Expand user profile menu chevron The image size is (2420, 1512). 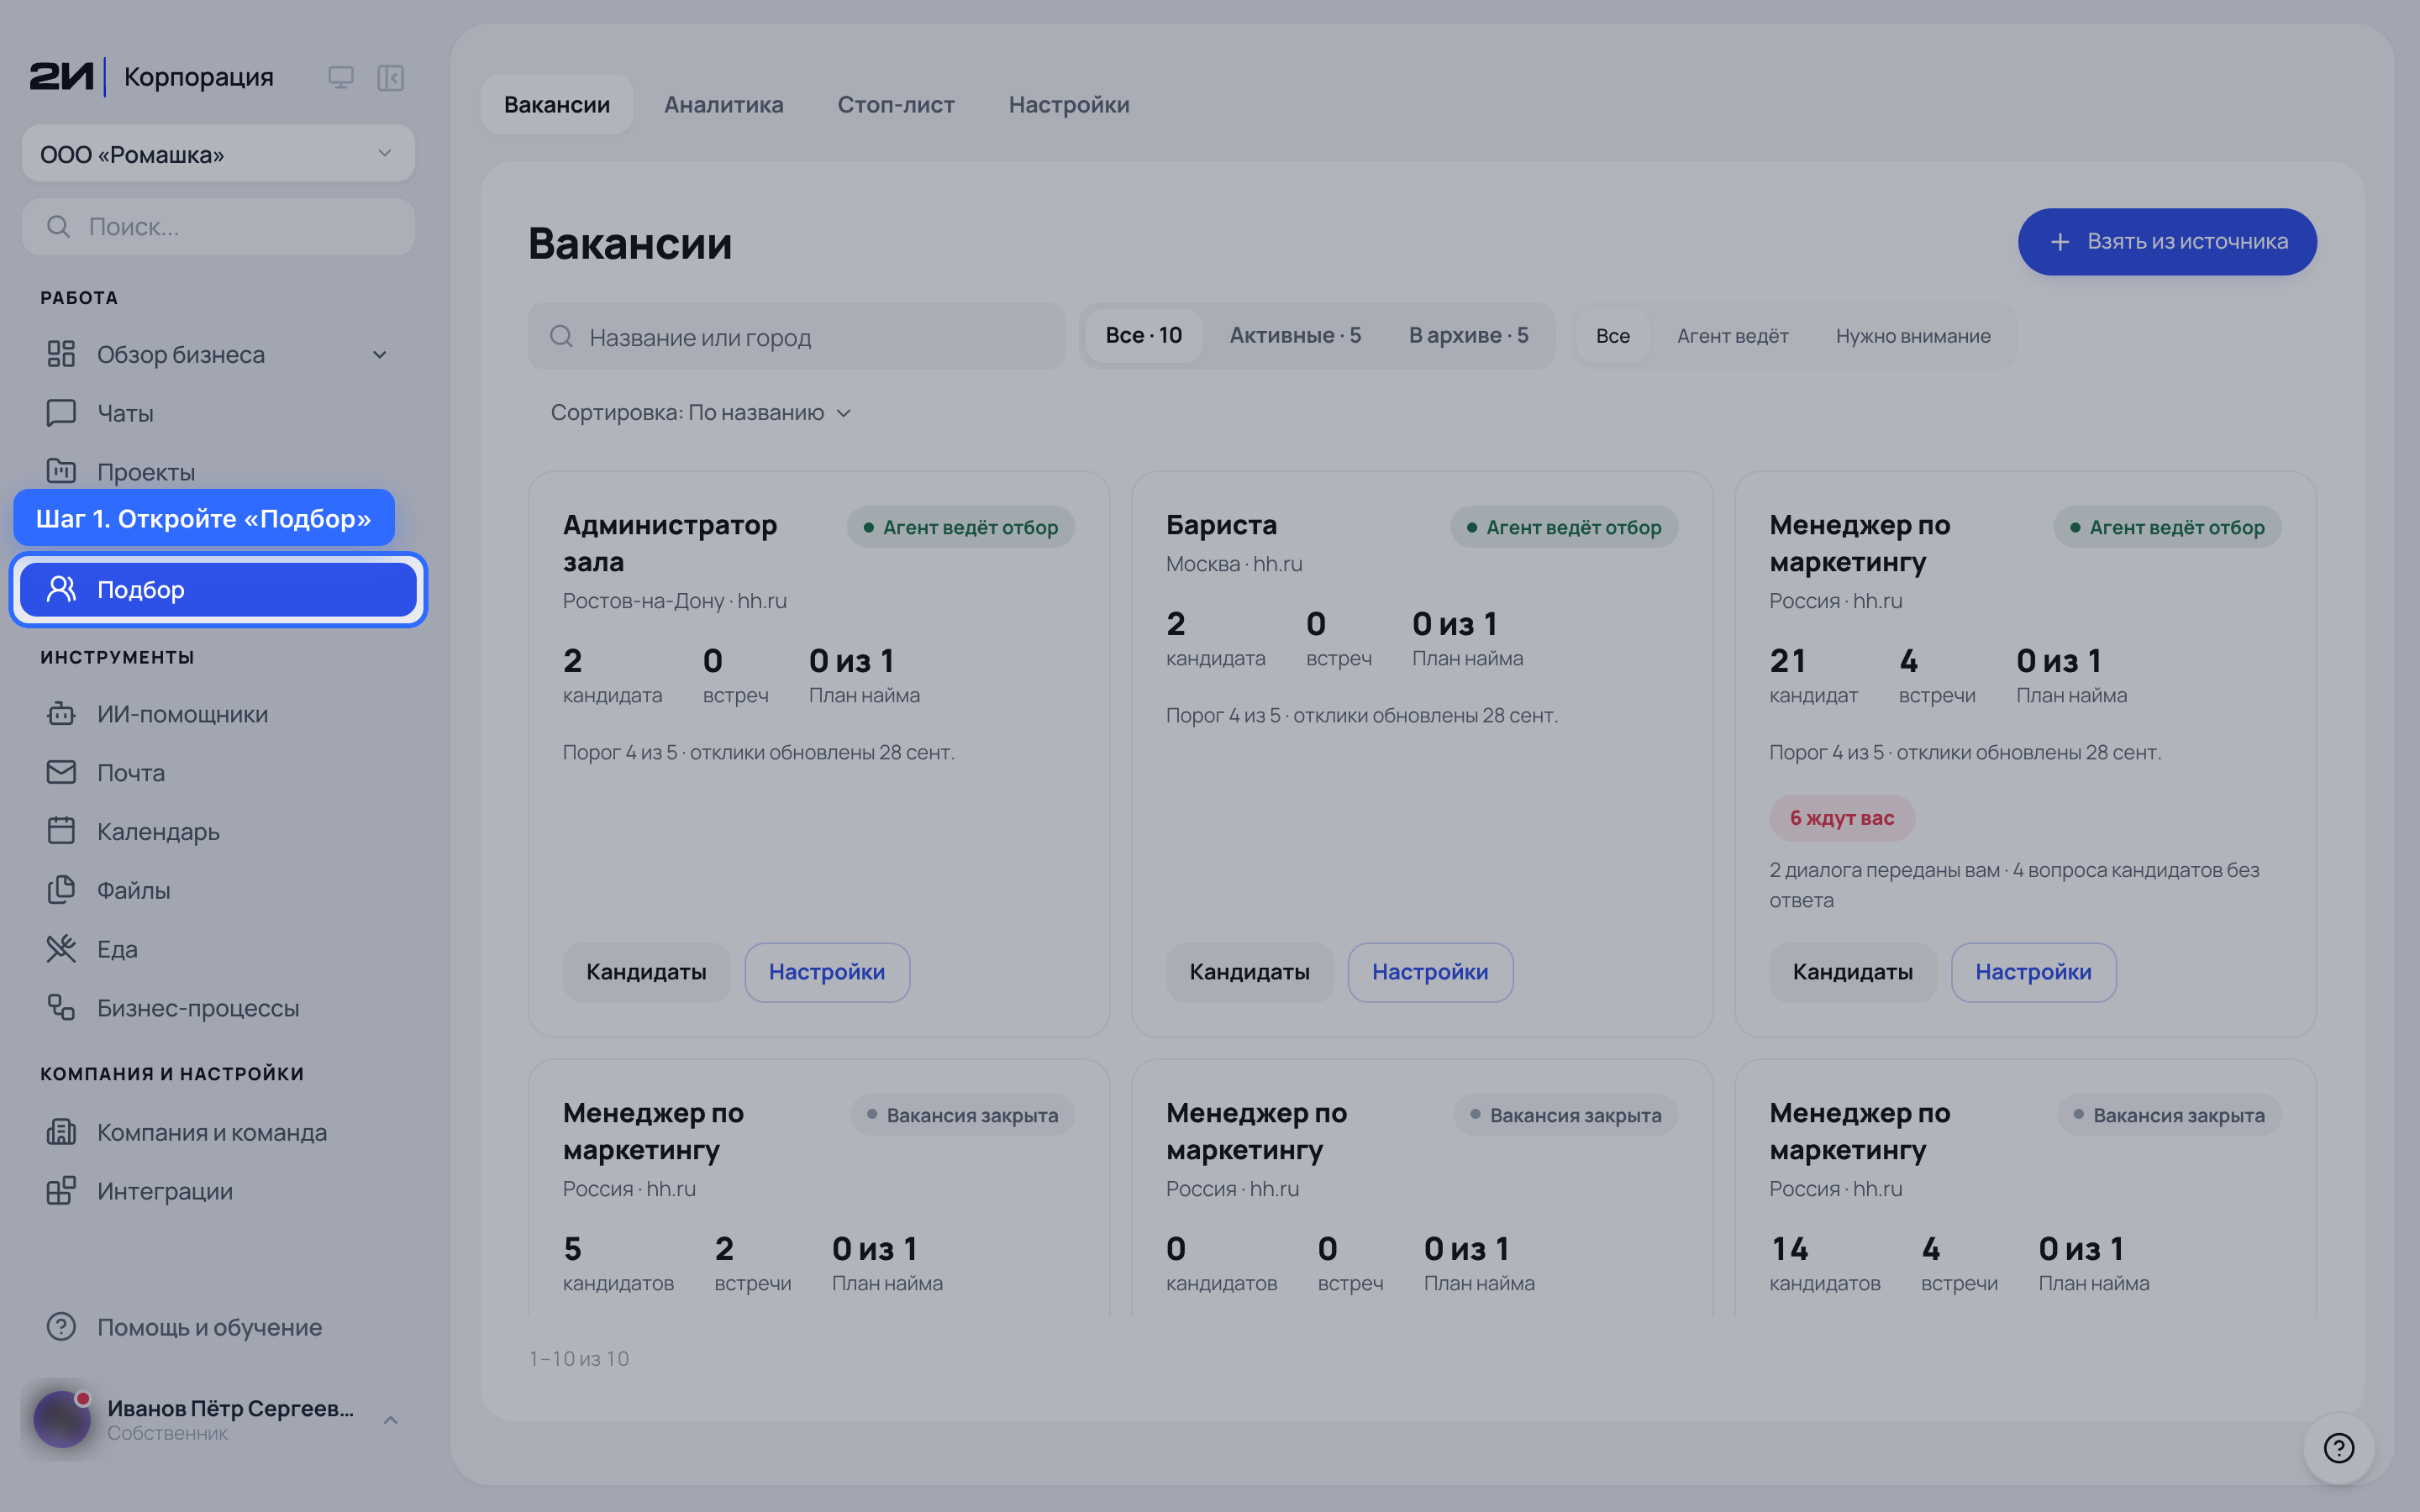click(391, 1419)
